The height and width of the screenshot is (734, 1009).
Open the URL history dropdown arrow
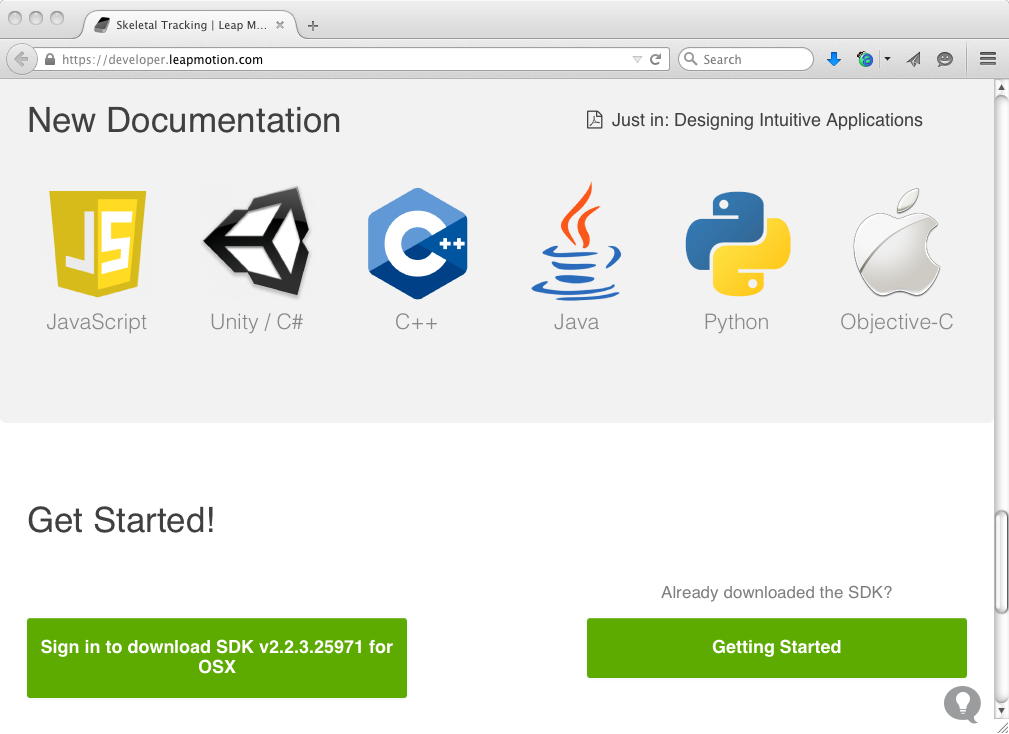[637, 59]
